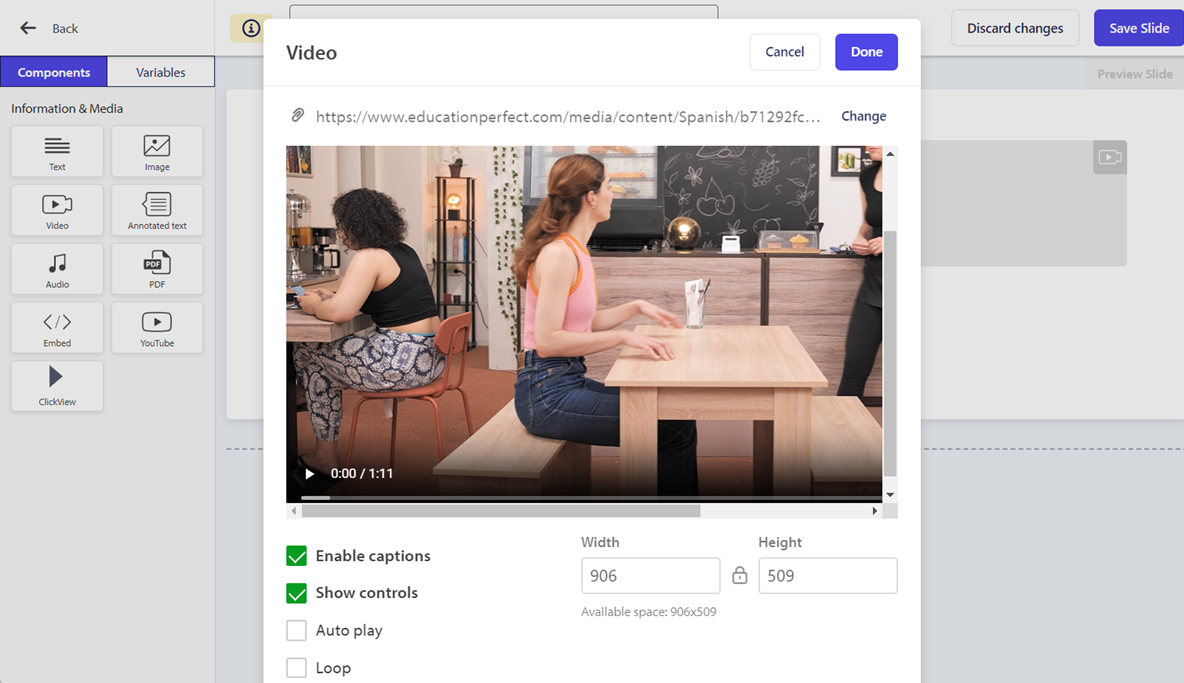Click the scroll left arrow
This screenshot has width=1184, height=683.
(x=294, y=511)
